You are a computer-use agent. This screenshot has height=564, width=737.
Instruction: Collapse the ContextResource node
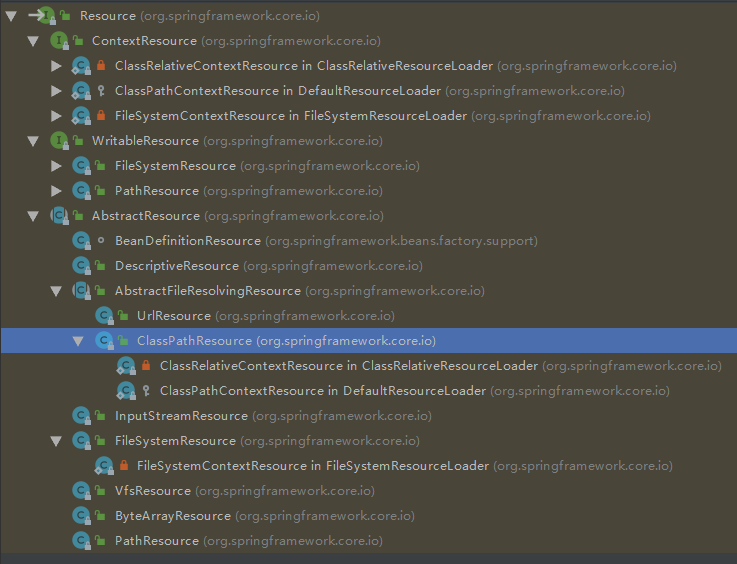click(33, 41)
